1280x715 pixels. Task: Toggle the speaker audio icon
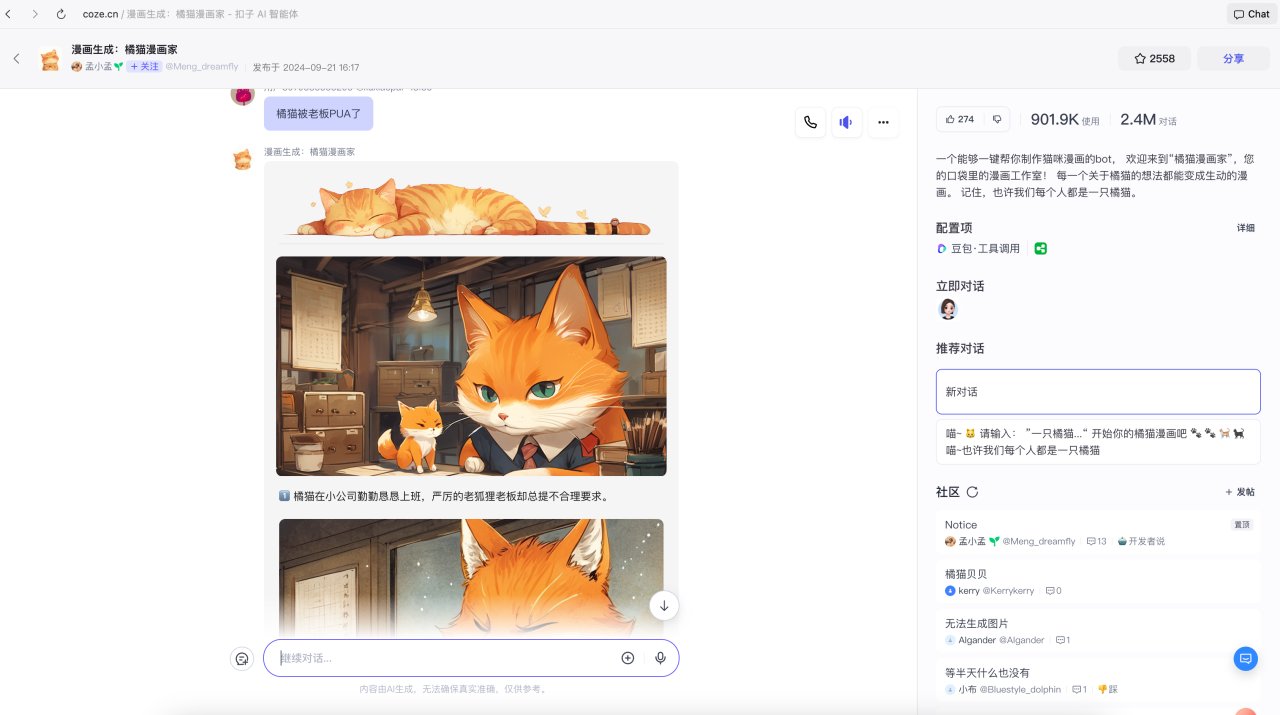[x=846, y=122]
